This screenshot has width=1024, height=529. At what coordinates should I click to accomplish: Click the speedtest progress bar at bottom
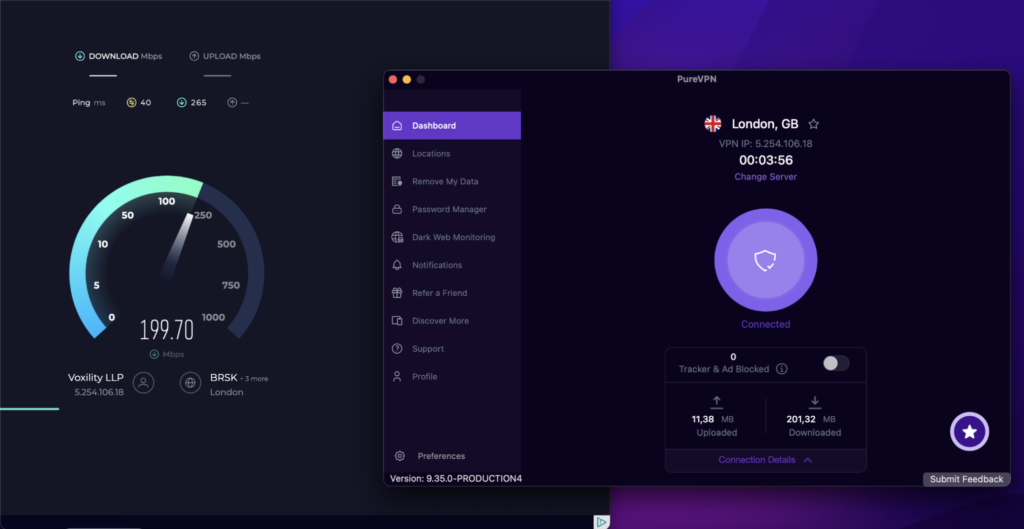coord(29,409)
